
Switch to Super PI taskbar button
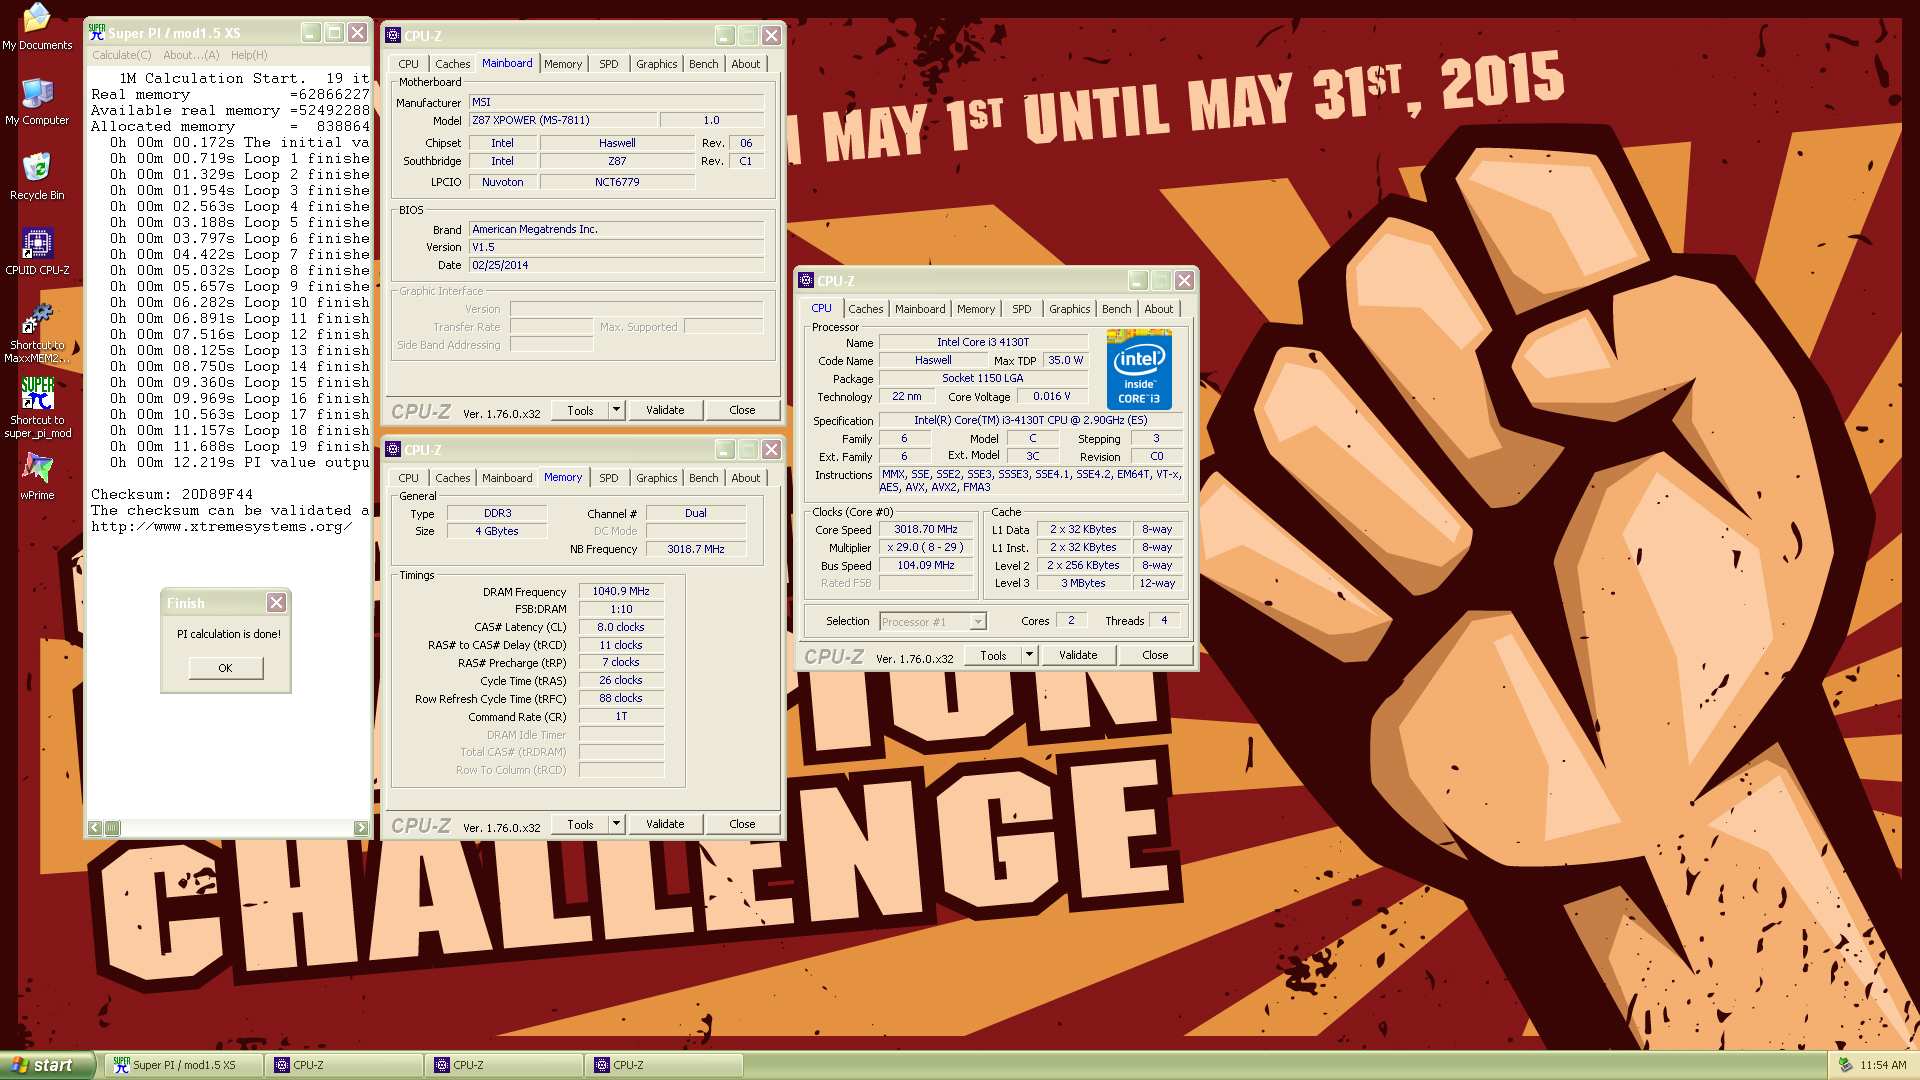[x=183, y=1065]
